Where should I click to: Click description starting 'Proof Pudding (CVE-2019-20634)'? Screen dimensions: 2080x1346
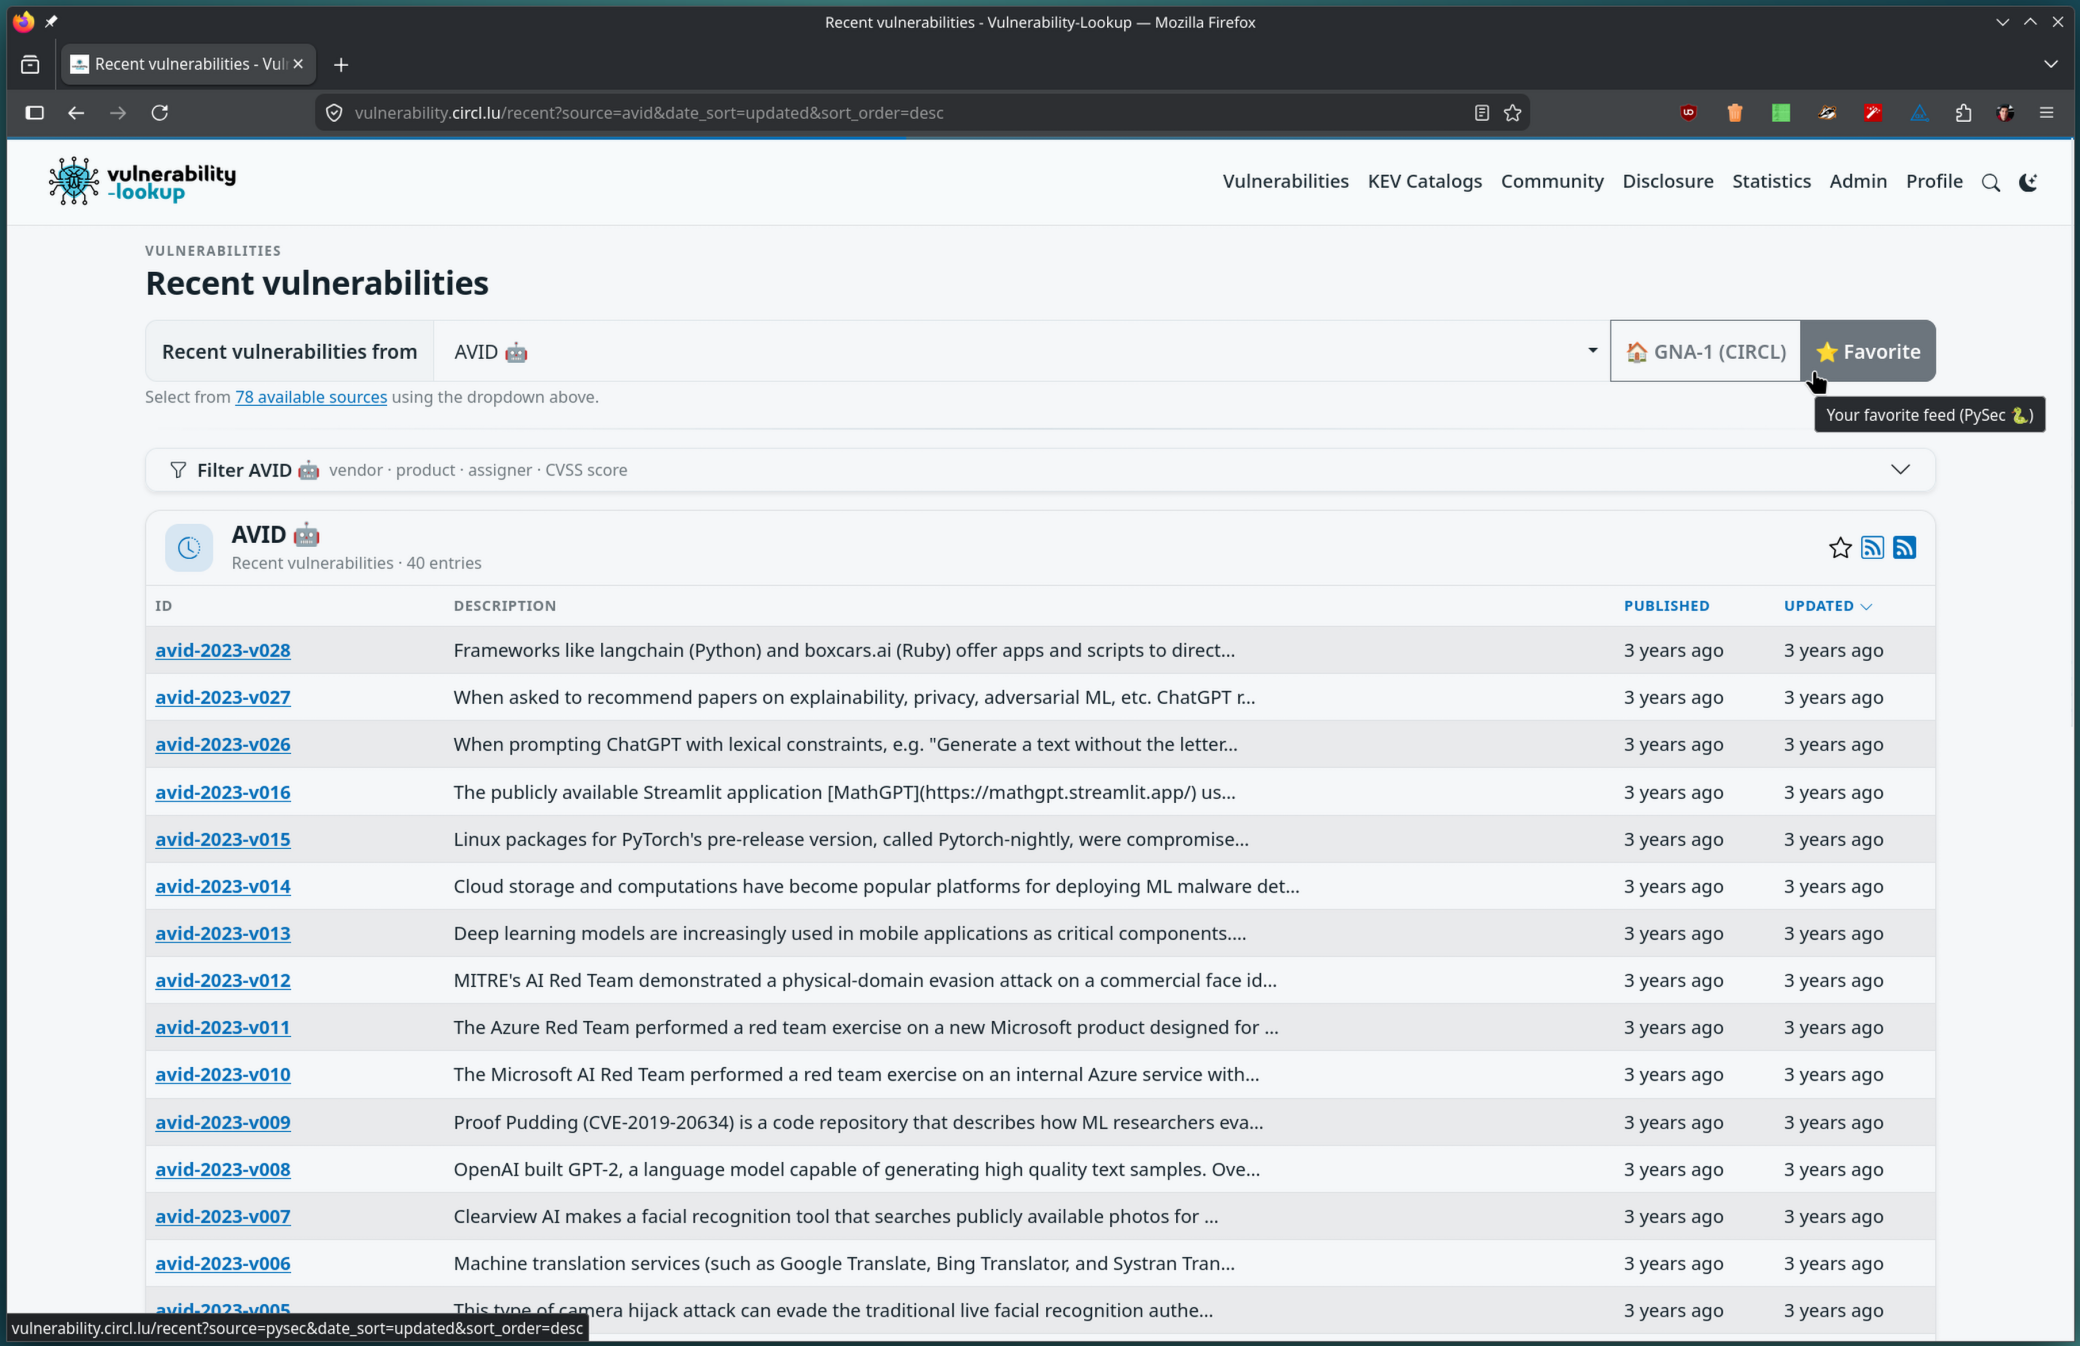click(x=858, y=1122)
